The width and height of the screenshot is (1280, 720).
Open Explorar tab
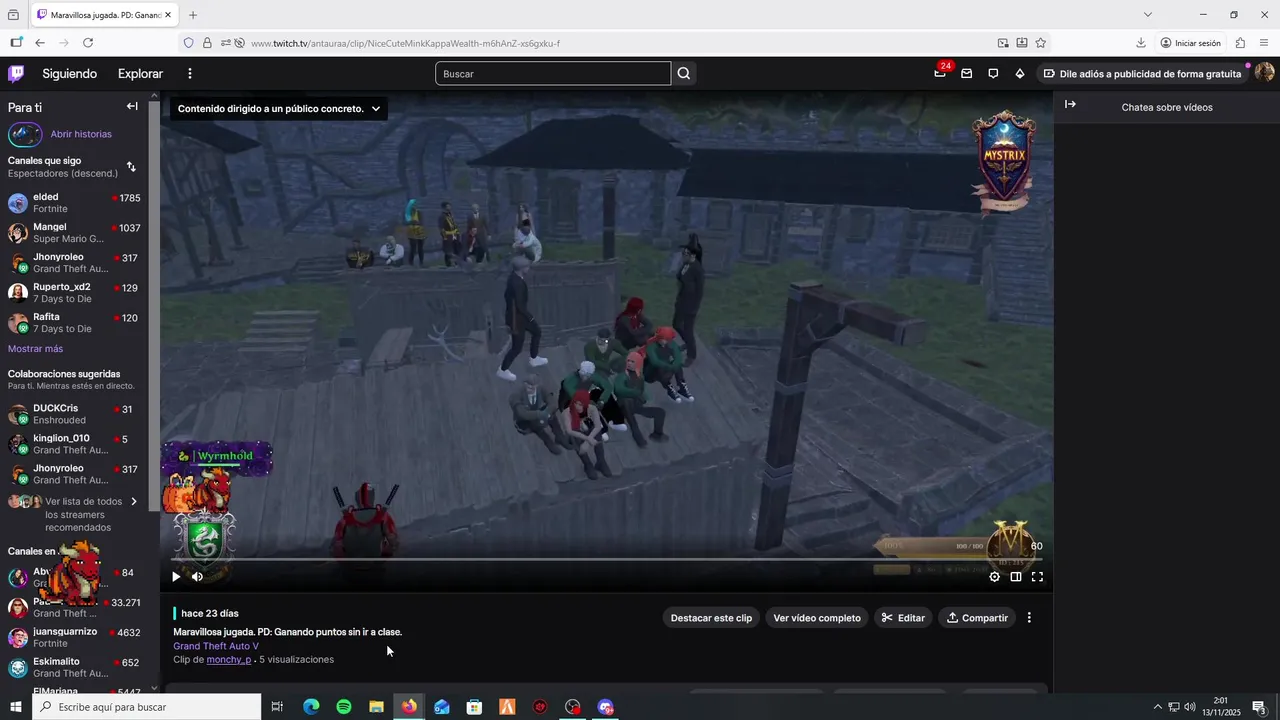(140, 73)
